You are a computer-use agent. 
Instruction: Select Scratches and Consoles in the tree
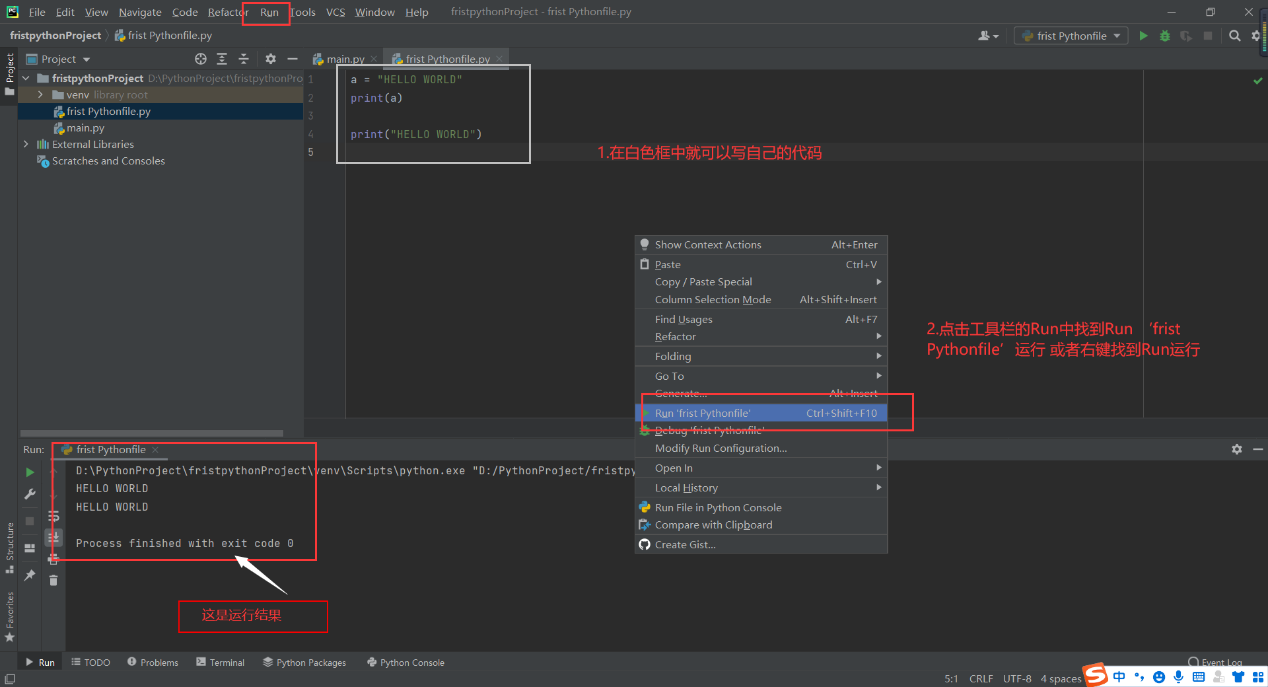108,161
